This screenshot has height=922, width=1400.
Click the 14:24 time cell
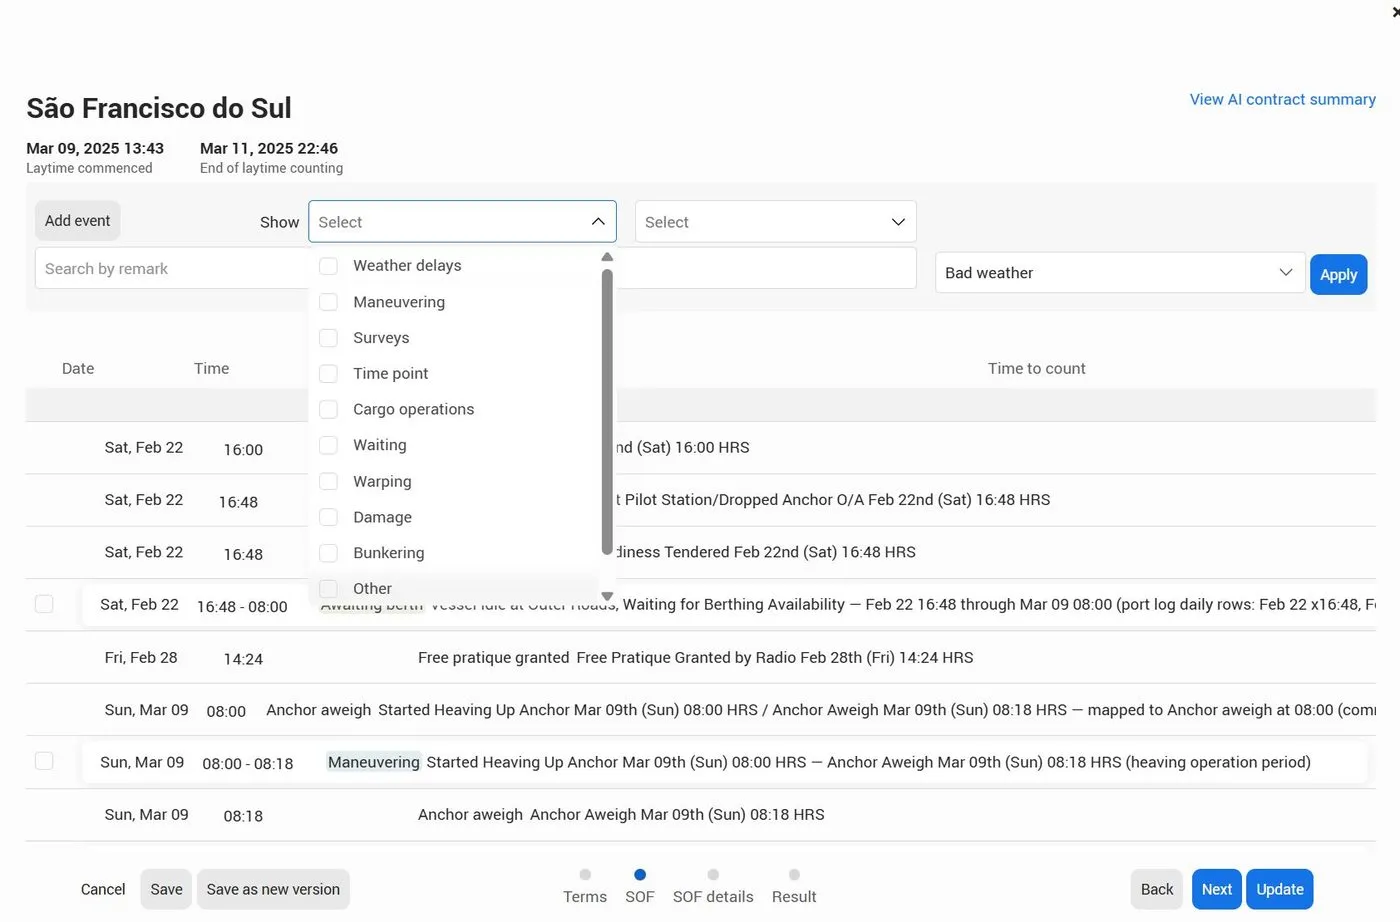click(243, 659)
